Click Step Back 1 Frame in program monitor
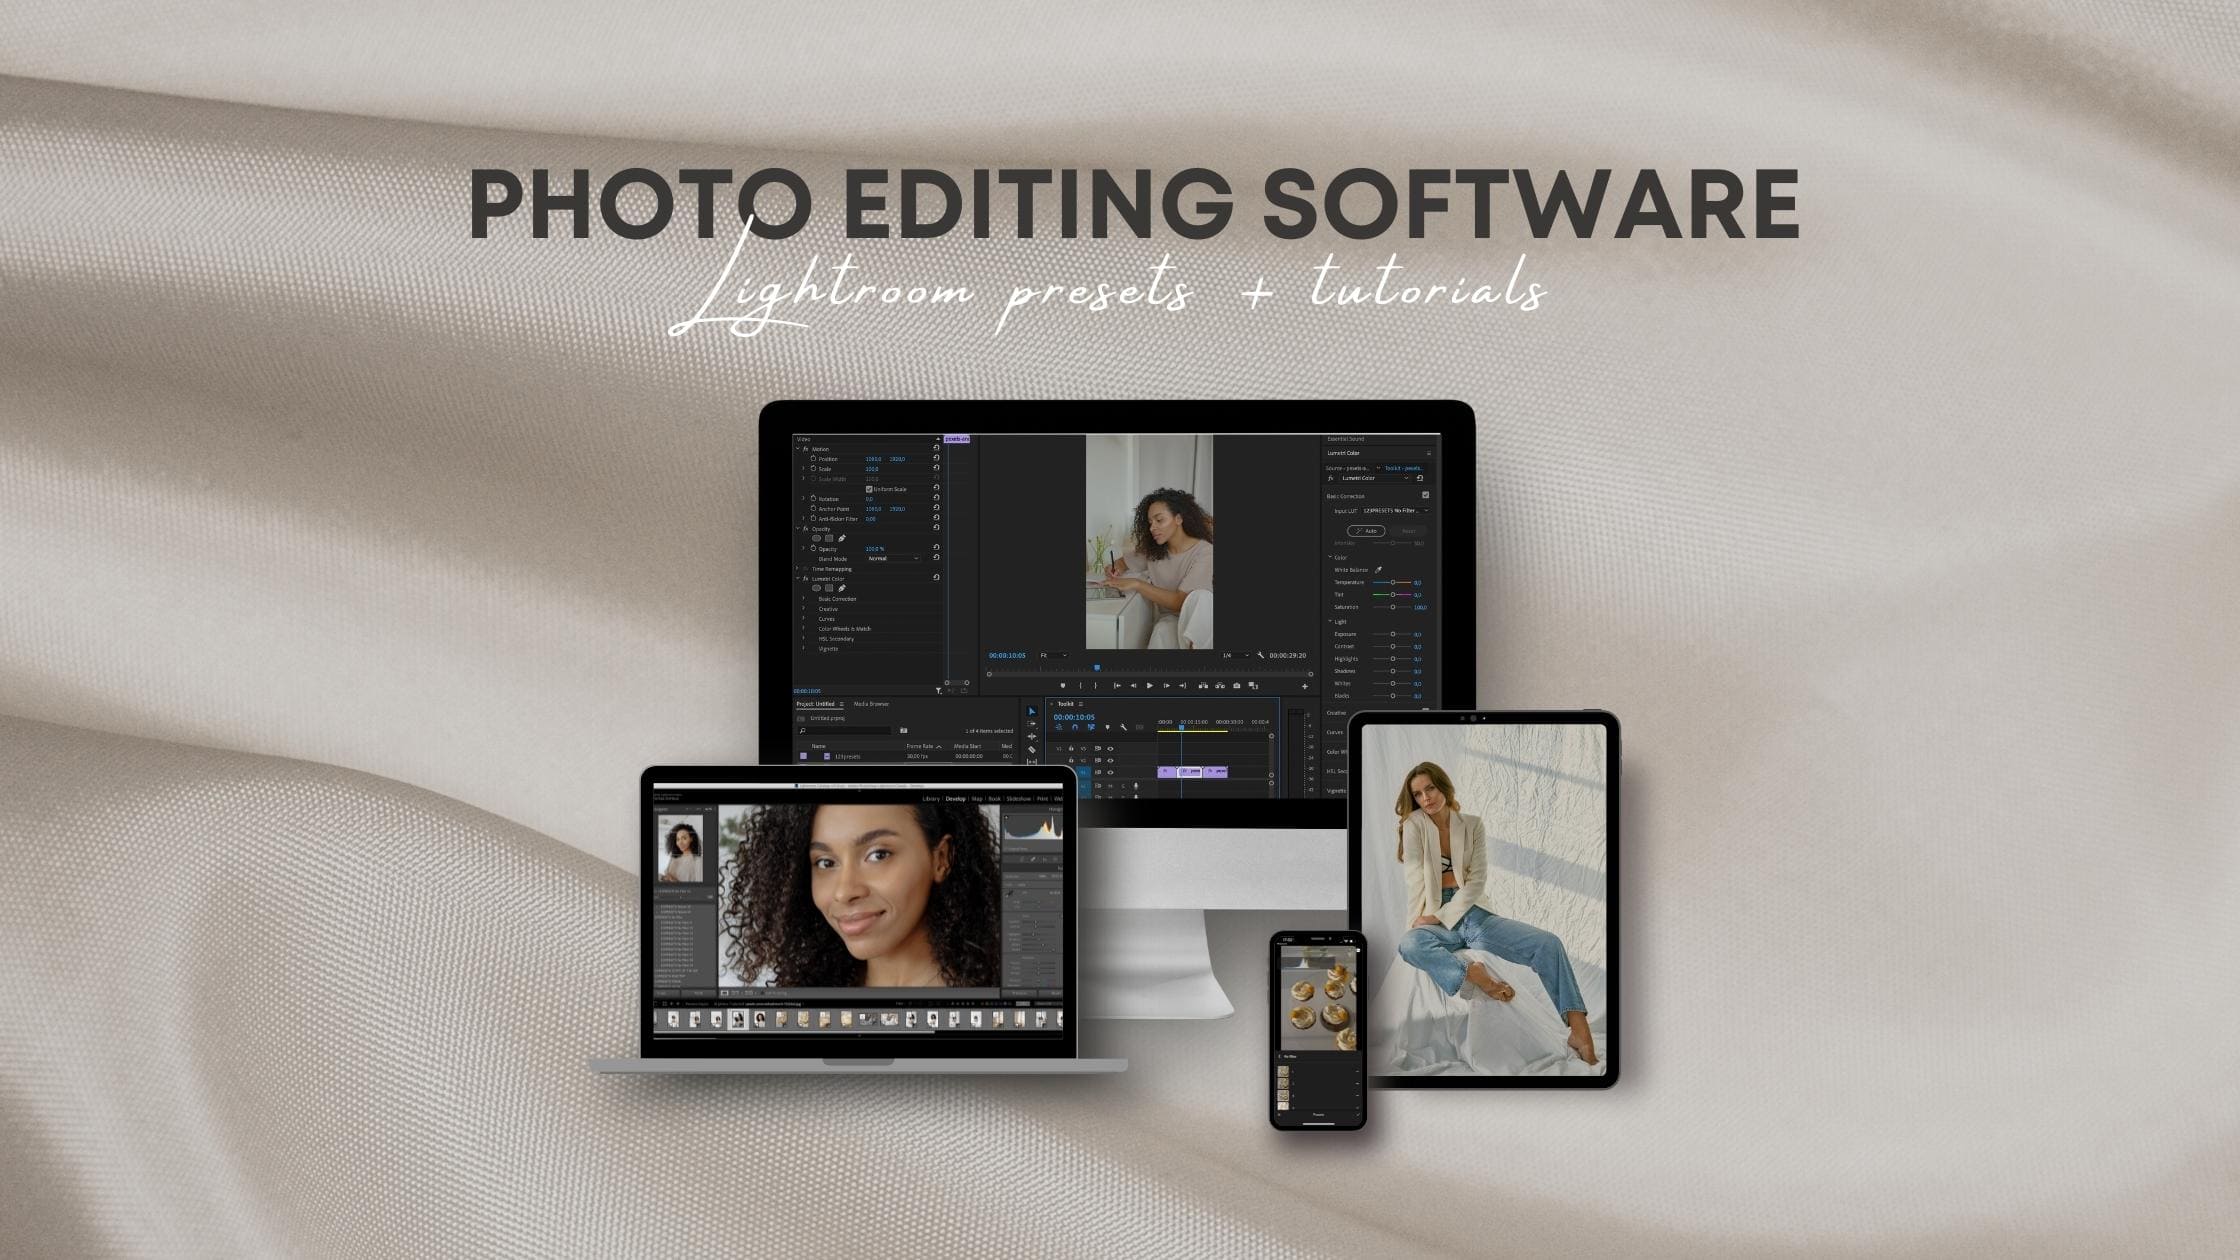 [x=1133, y=686]
